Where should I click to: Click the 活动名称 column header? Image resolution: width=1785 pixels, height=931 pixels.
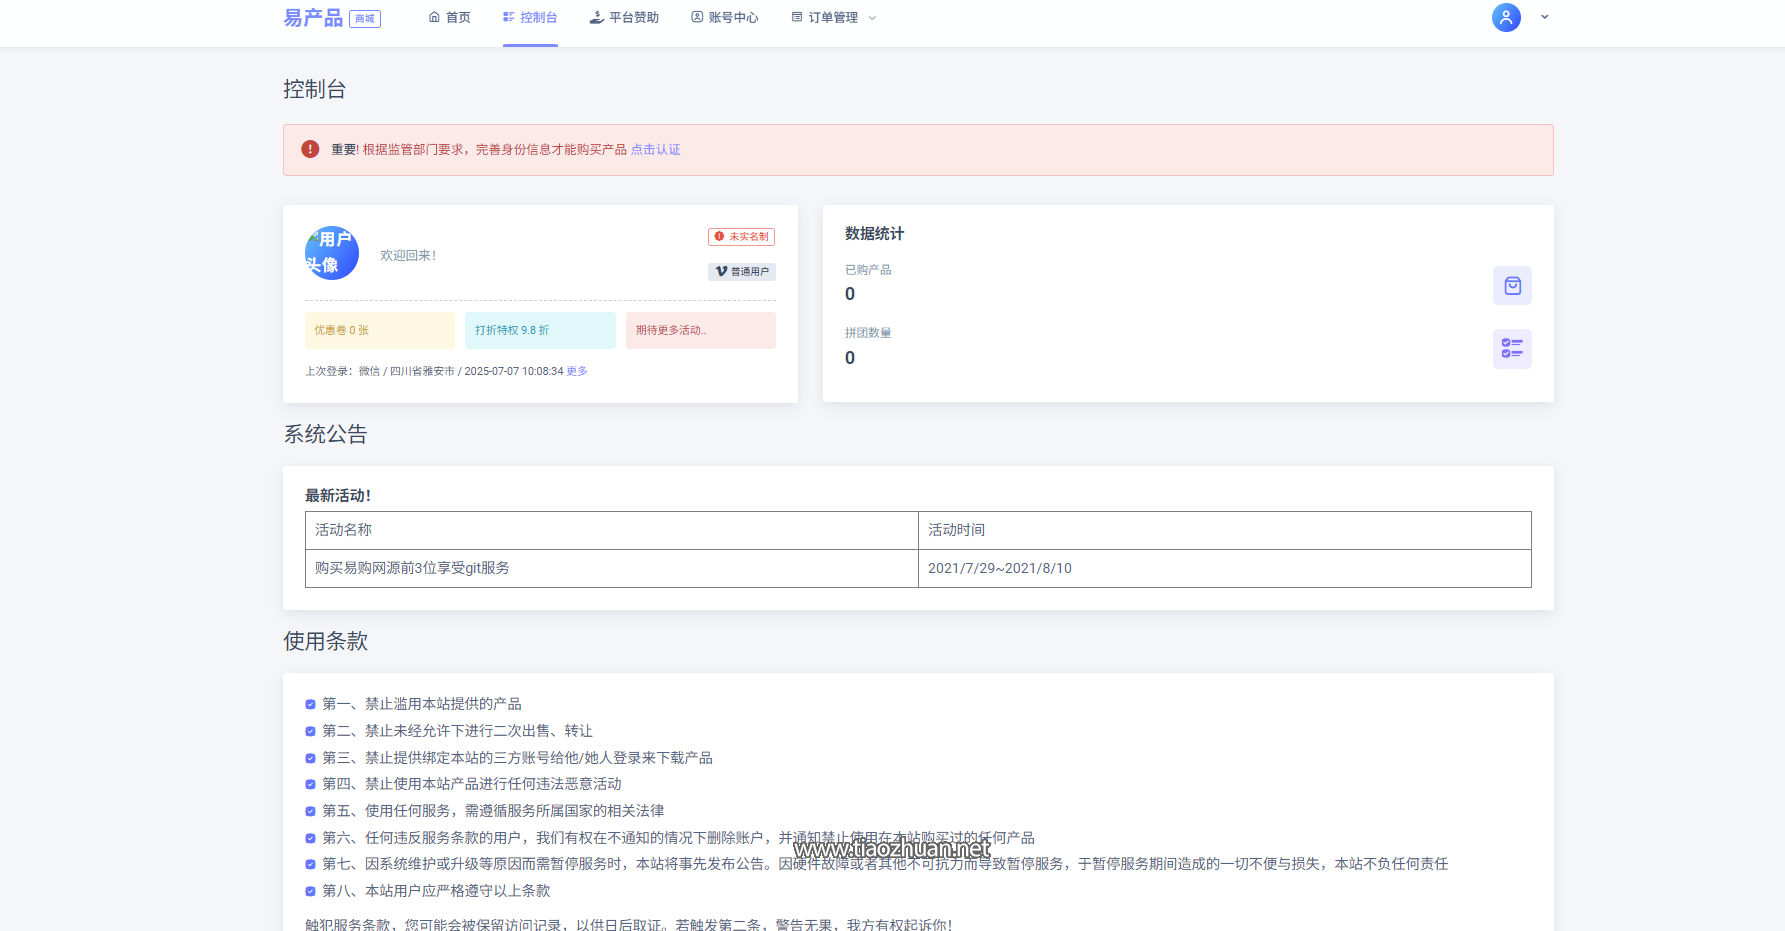click(x=612, y=530)
